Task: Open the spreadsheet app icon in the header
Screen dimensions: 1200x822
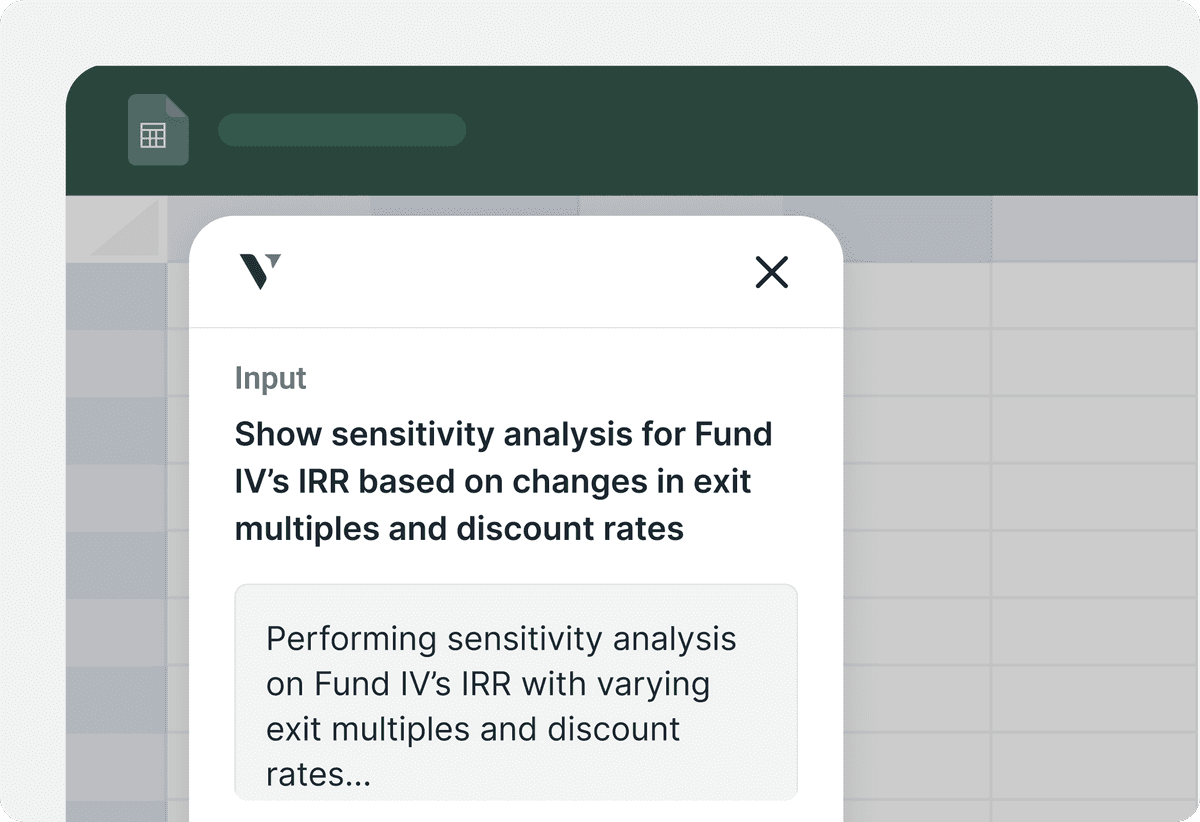Action: [x=158, y=128]
